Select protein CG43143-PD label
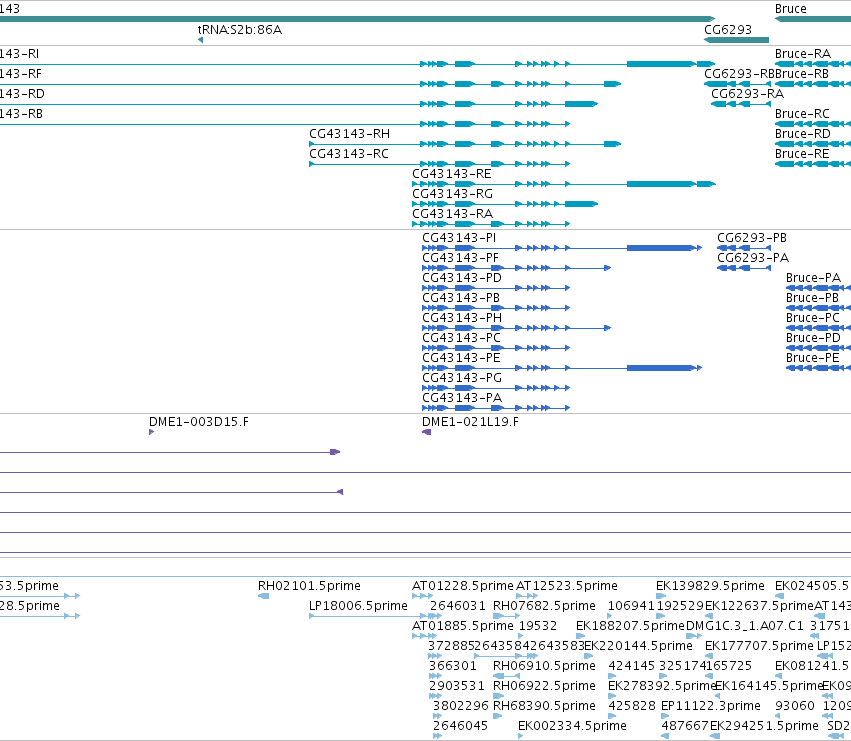 tap(462, 278)
